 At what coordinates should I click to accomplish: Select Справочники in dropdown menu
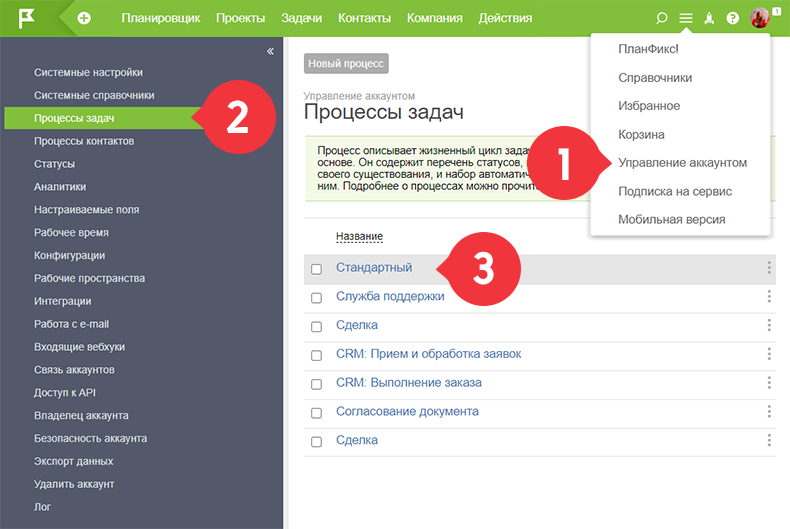point(655,78)
